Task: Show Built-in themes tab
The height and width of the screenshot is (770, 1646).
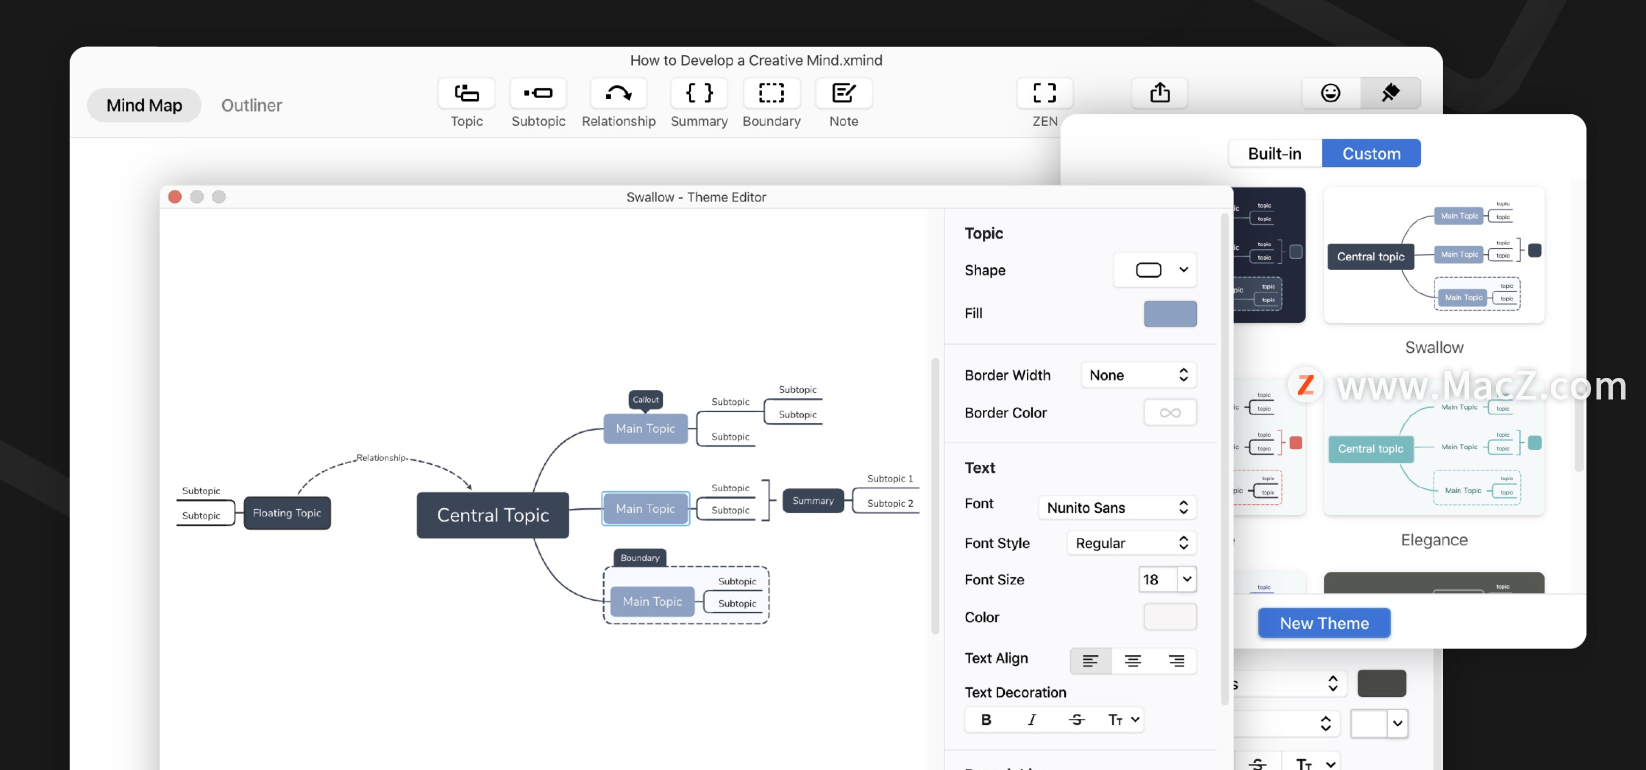Action: pyautogui.click(x=1275, y=153)
